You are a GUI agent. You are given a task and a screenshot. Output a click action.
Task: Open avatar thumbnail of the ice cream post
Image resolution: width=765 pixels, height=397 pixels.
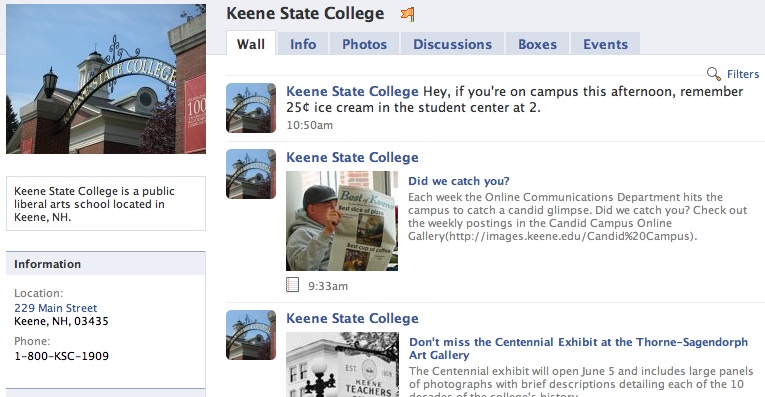tap(251, 108)
